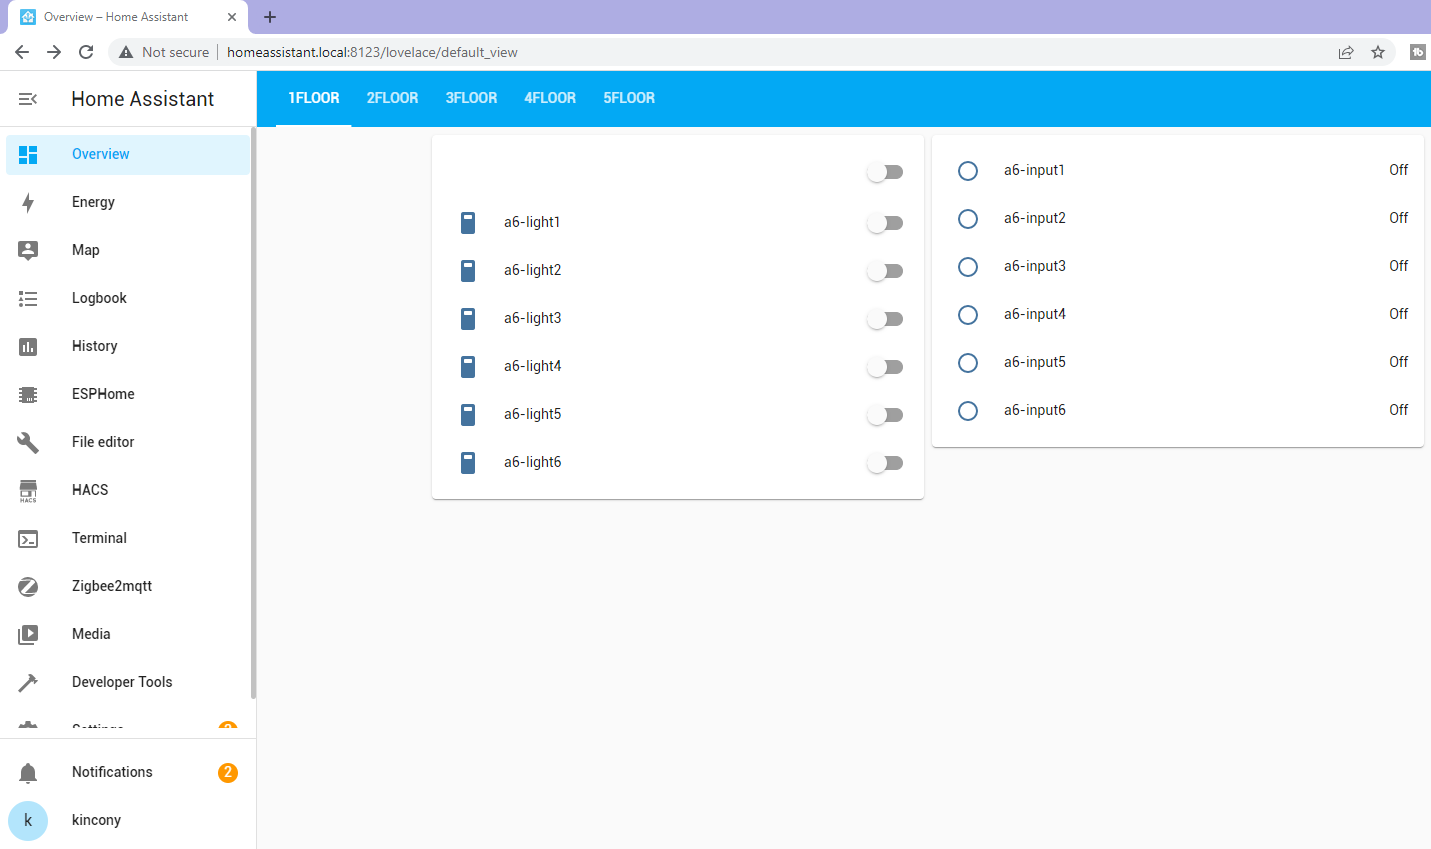
Task: Go to Logbook in the sidebar
Action: click(x=99, y=298)
